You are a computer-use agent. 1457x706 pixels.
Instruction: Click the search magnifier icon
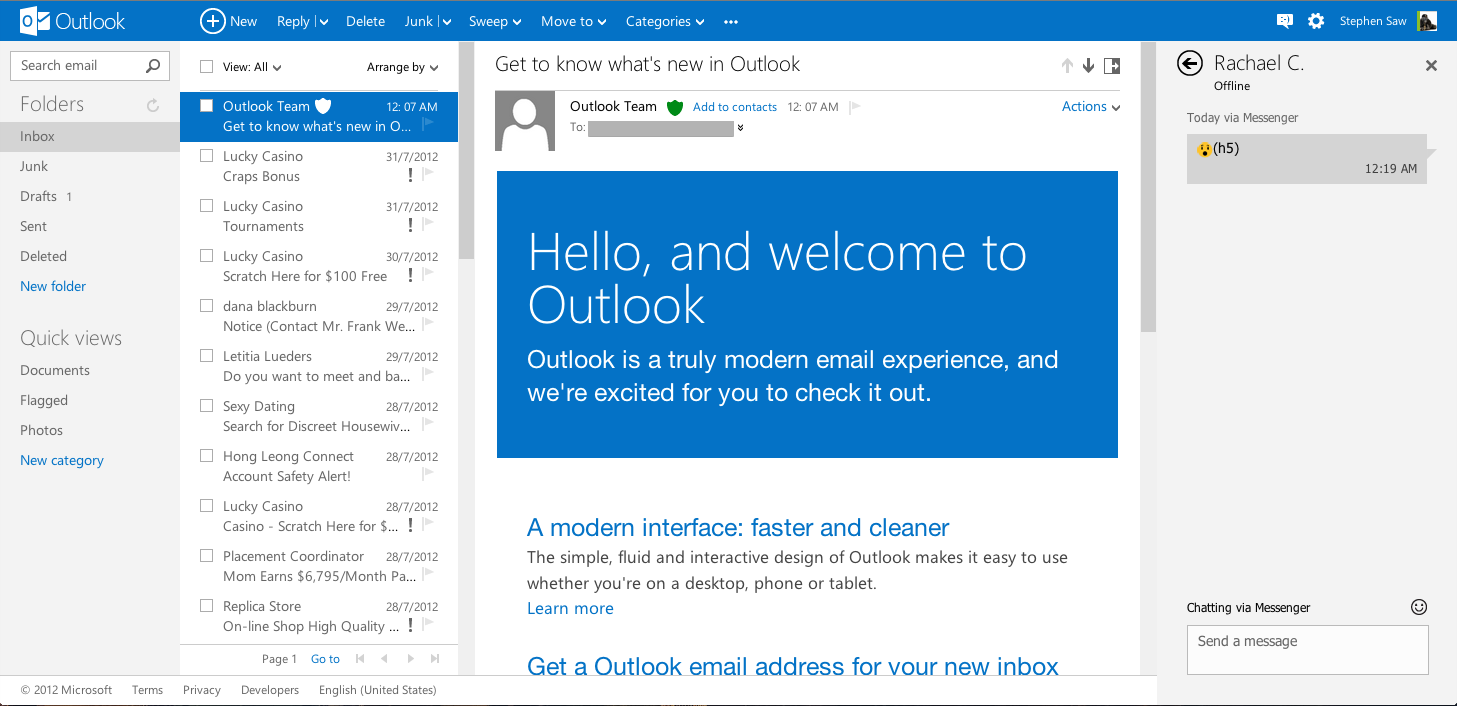tap(153, 66)
